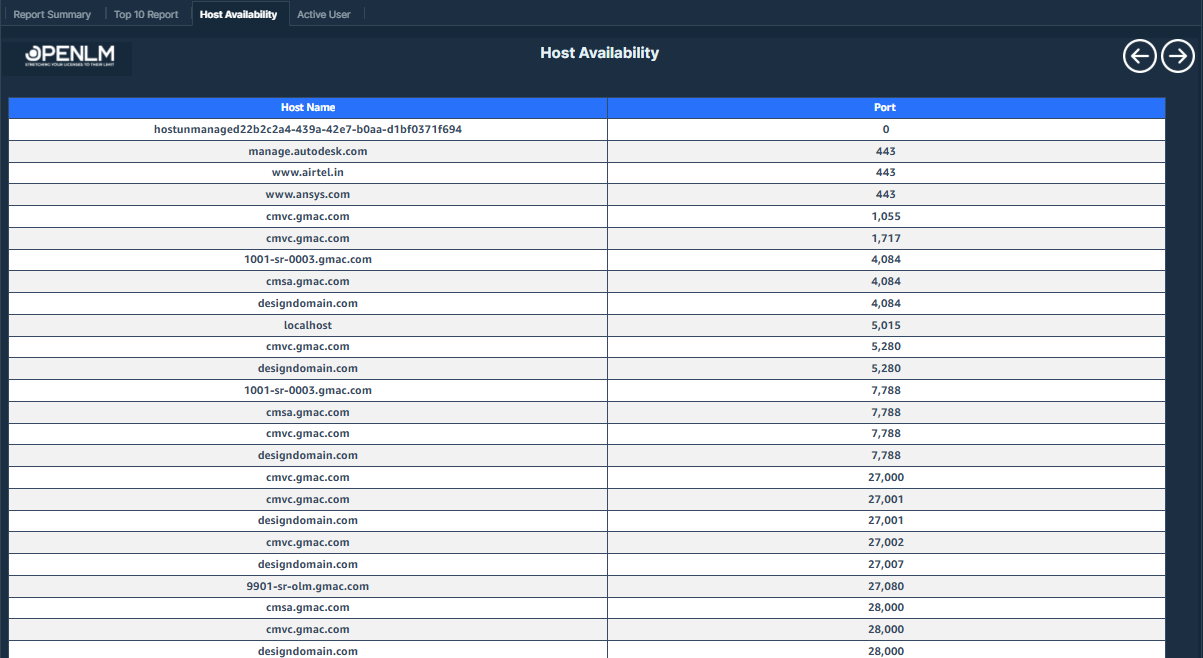Open the Active User tab

(326, 14)
